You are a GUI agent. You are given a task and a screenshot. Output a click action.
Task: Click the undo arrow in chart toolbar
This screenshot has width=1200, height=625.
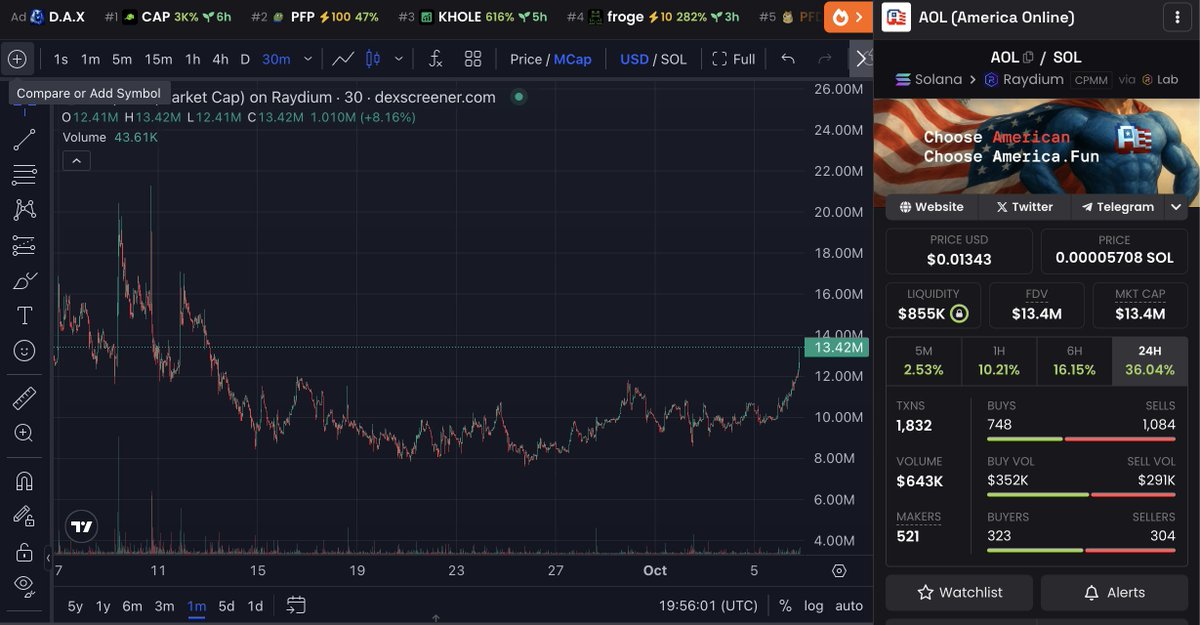pos(788,59)
